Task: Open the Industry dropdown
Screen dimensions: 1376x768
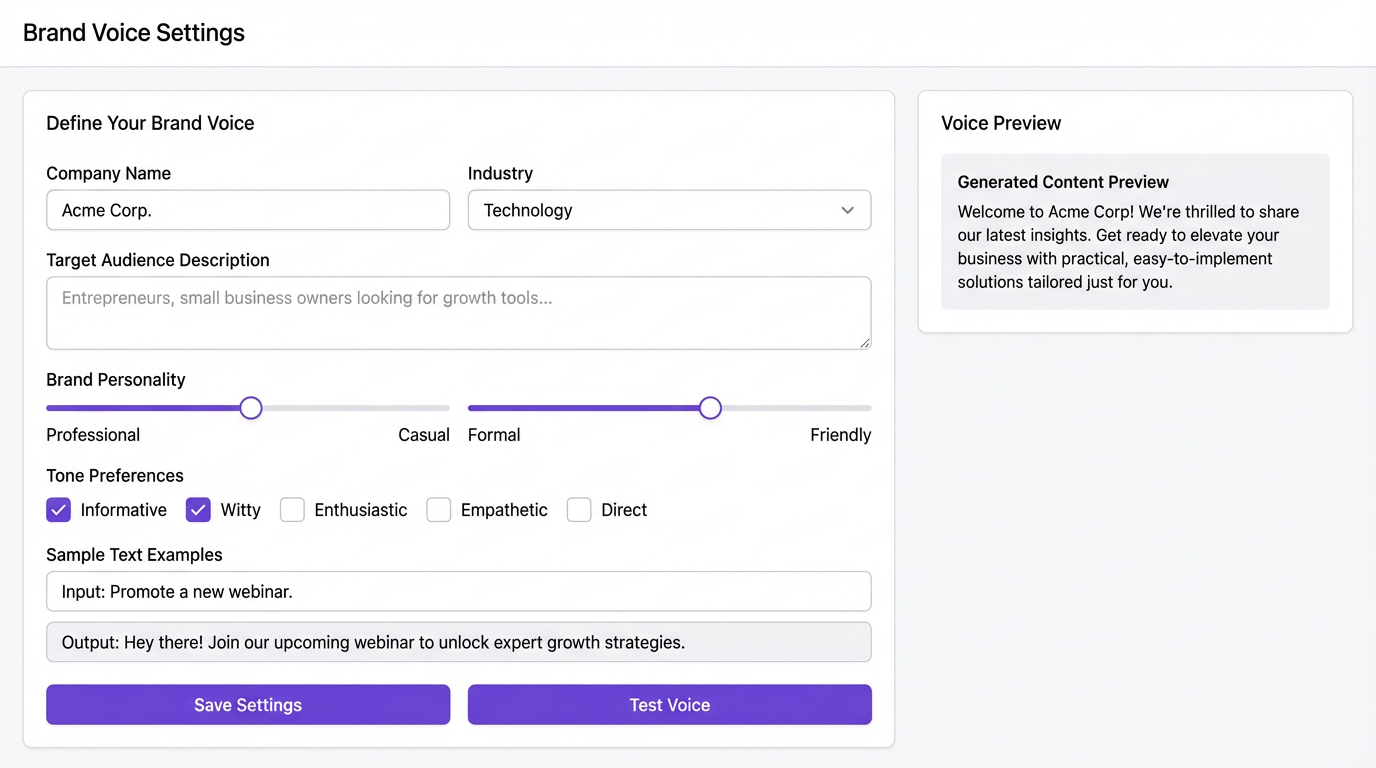Action: click(x=669, y=210)
